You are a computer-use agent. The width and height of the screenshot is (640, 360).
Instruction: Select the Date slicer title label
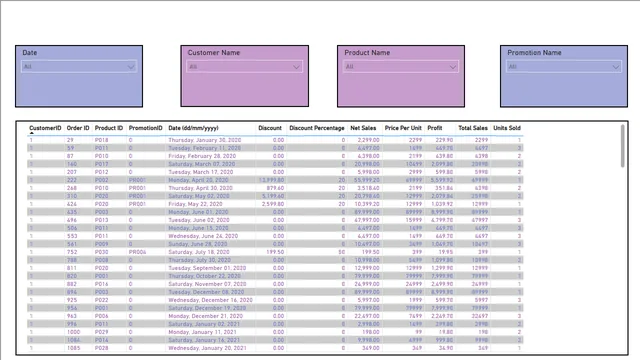(29, 53)
